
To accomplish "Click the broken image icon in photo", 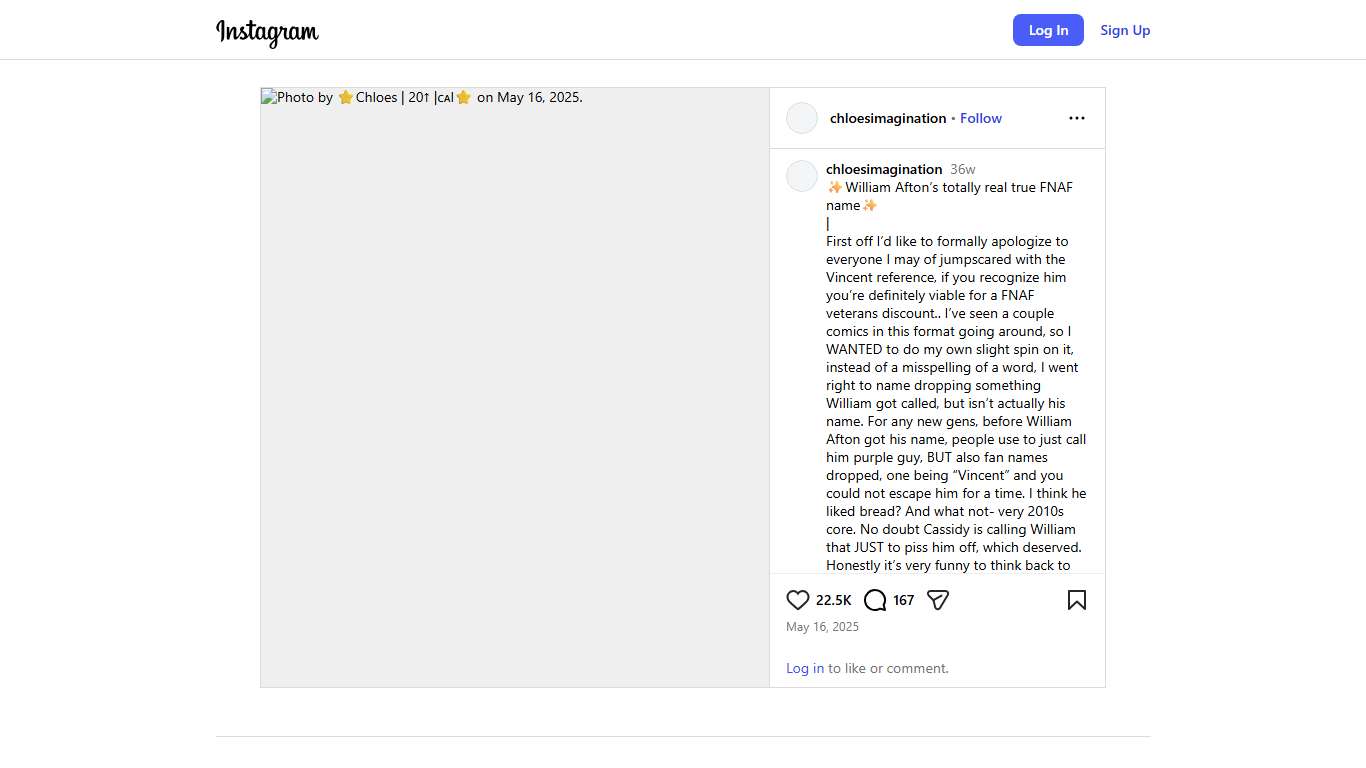I will [x=269, y=97].
